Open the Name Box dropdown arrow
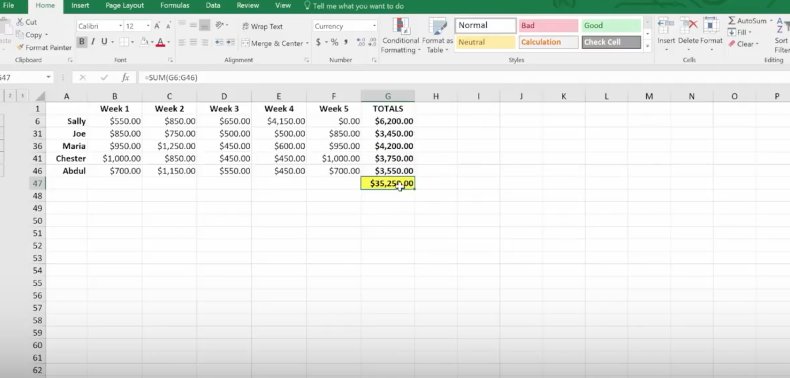This screenshot has height=378, width=790. click(48, 78)
